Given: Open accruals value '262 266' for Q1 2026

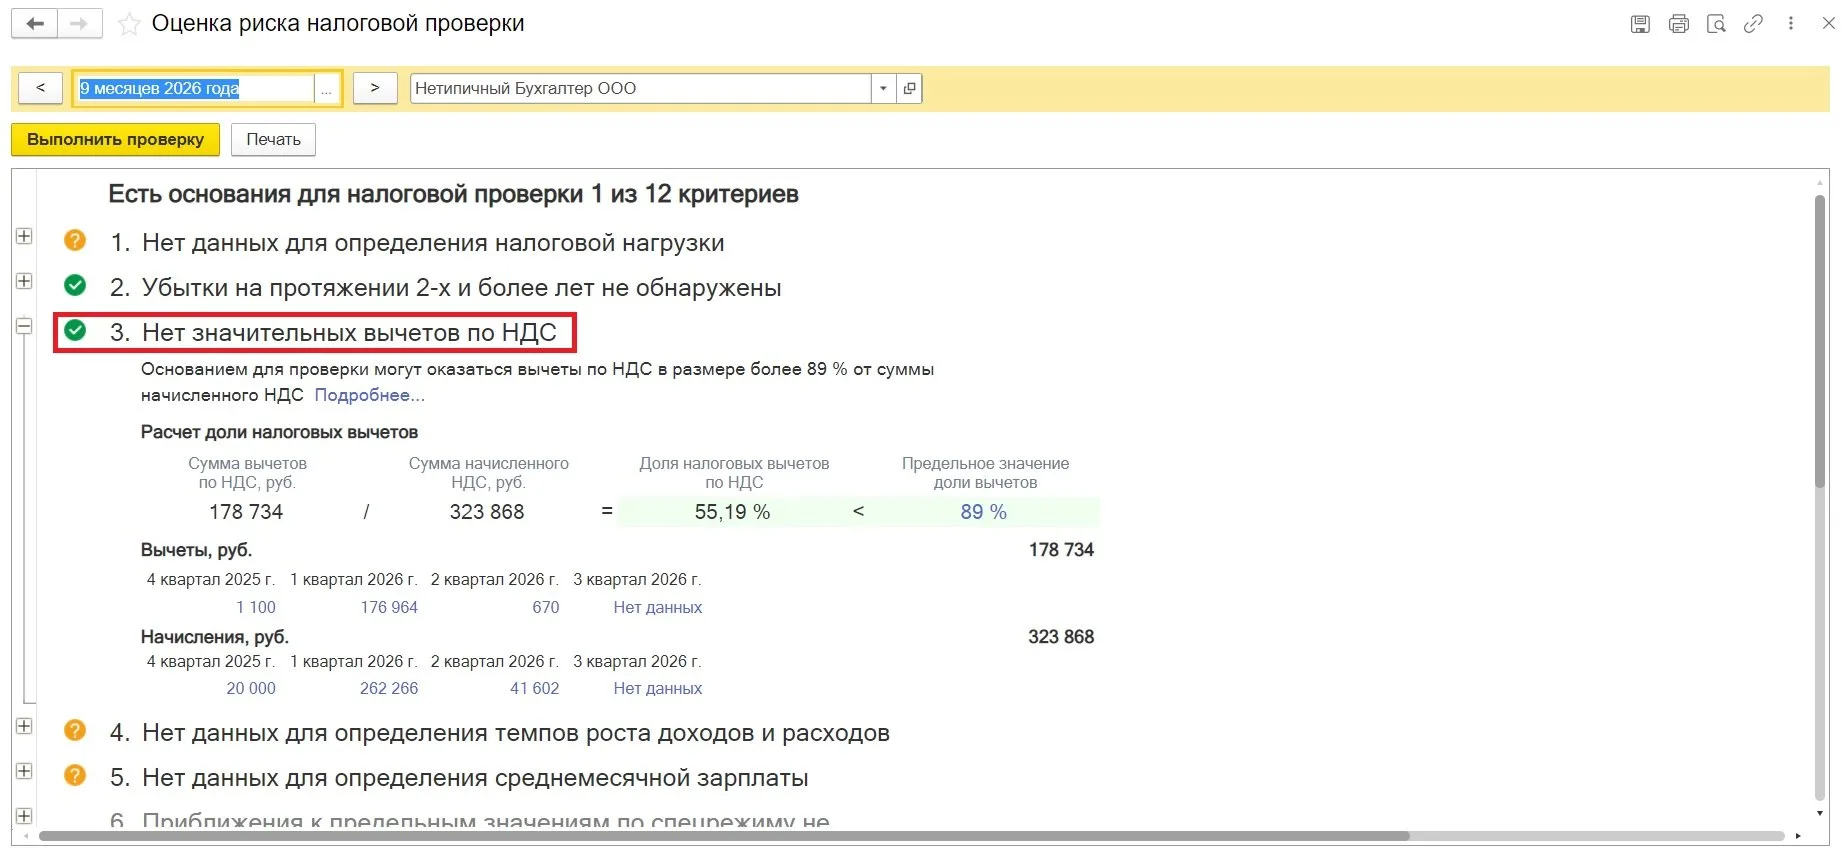Looking at the screenshot, I should tap(389, 688).
